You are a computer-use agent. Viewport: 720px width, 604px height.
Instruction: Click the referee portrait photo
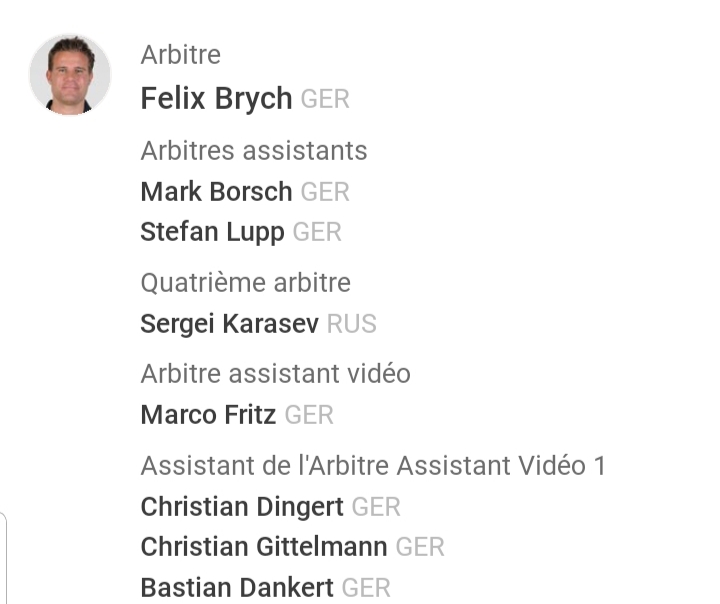tap(70, 75)
